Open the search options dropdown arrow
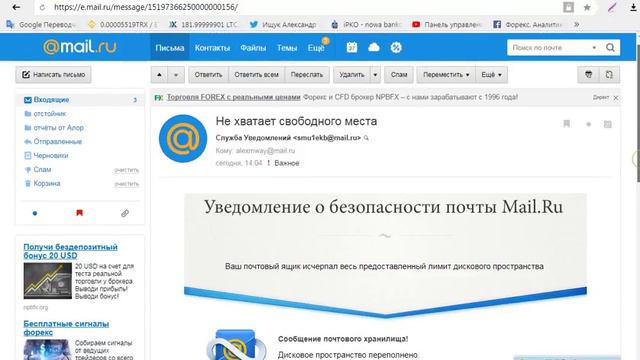This screenshot has height=360, width=640. coord(594,48)
